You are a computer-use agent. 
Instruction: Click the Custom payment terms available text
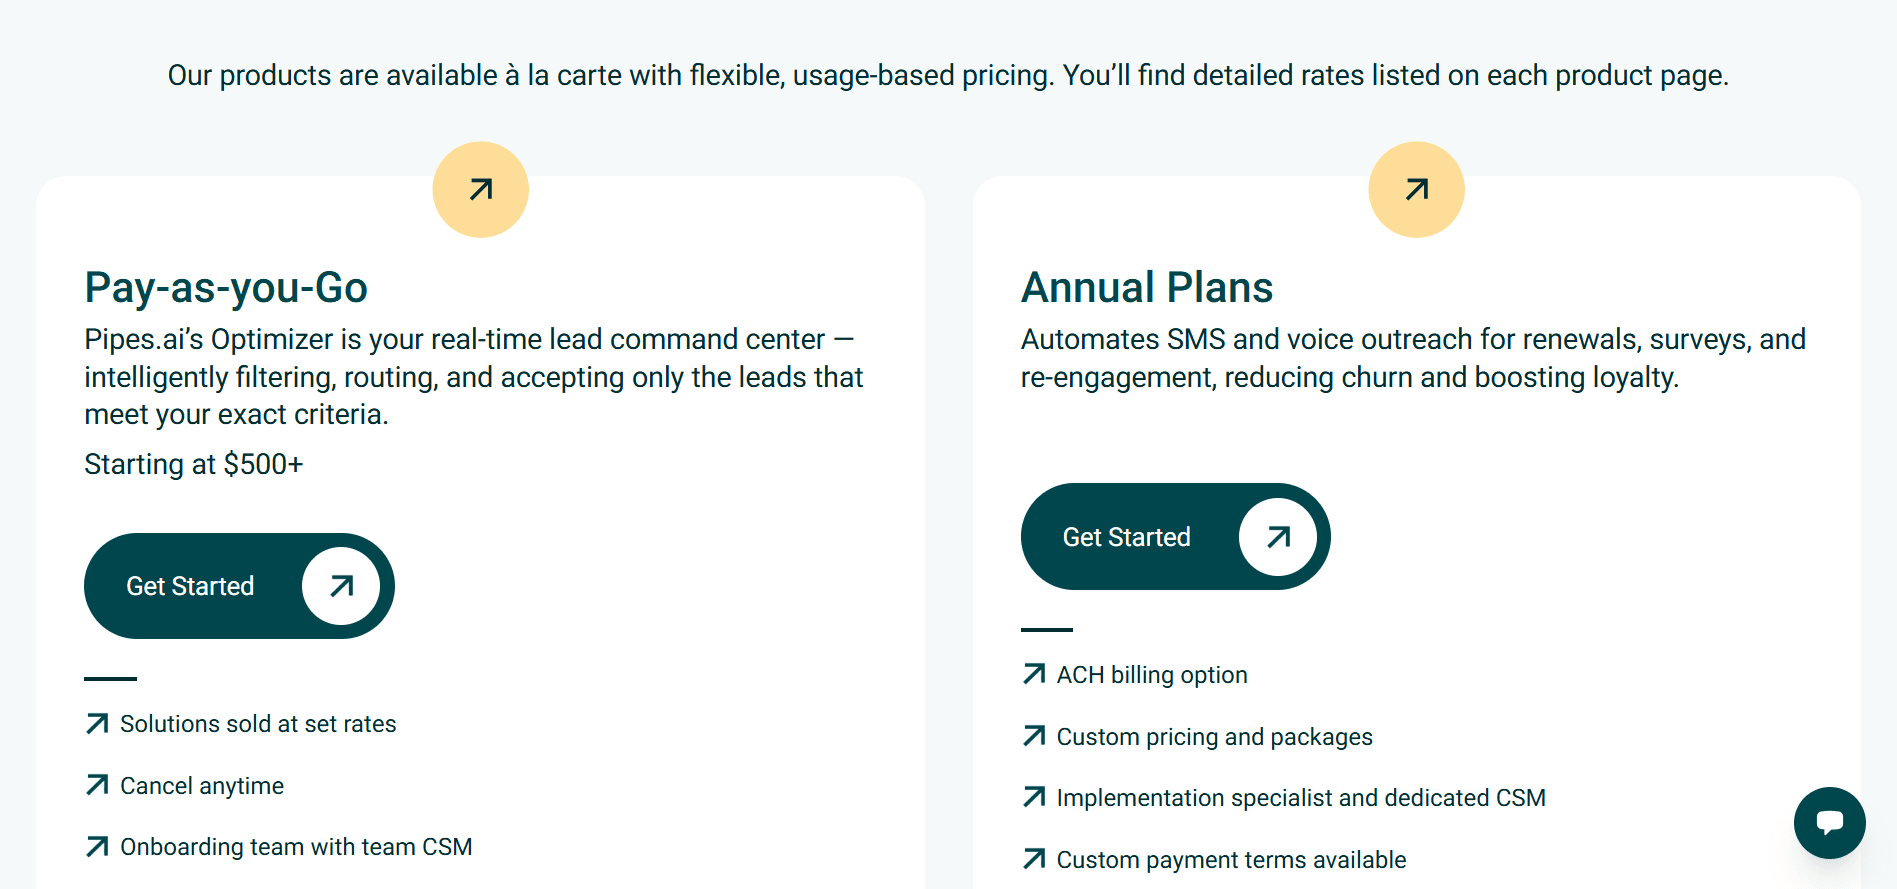pyautogui.click(x=1231, y=860)
